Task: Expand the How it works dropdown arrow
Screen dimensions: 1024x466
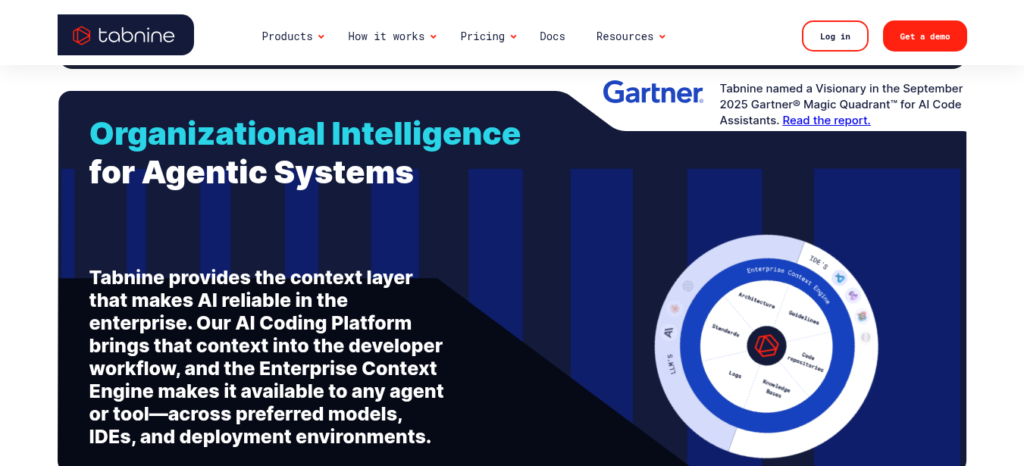Action: coord(433,37)
